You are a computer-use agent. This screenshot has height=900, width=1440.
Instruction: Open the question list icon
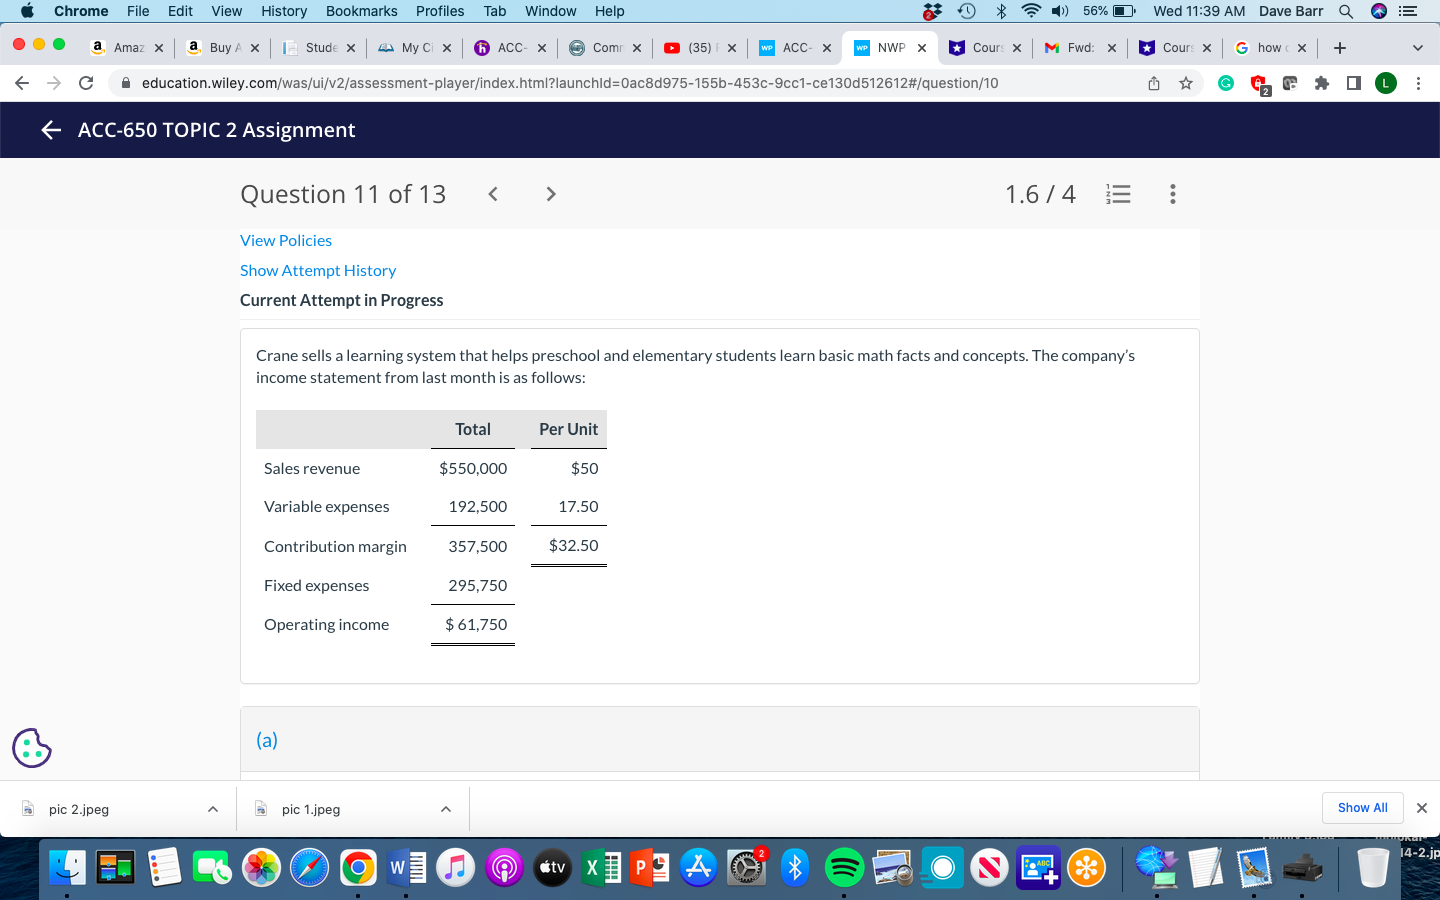click(x=1118, y=194)
